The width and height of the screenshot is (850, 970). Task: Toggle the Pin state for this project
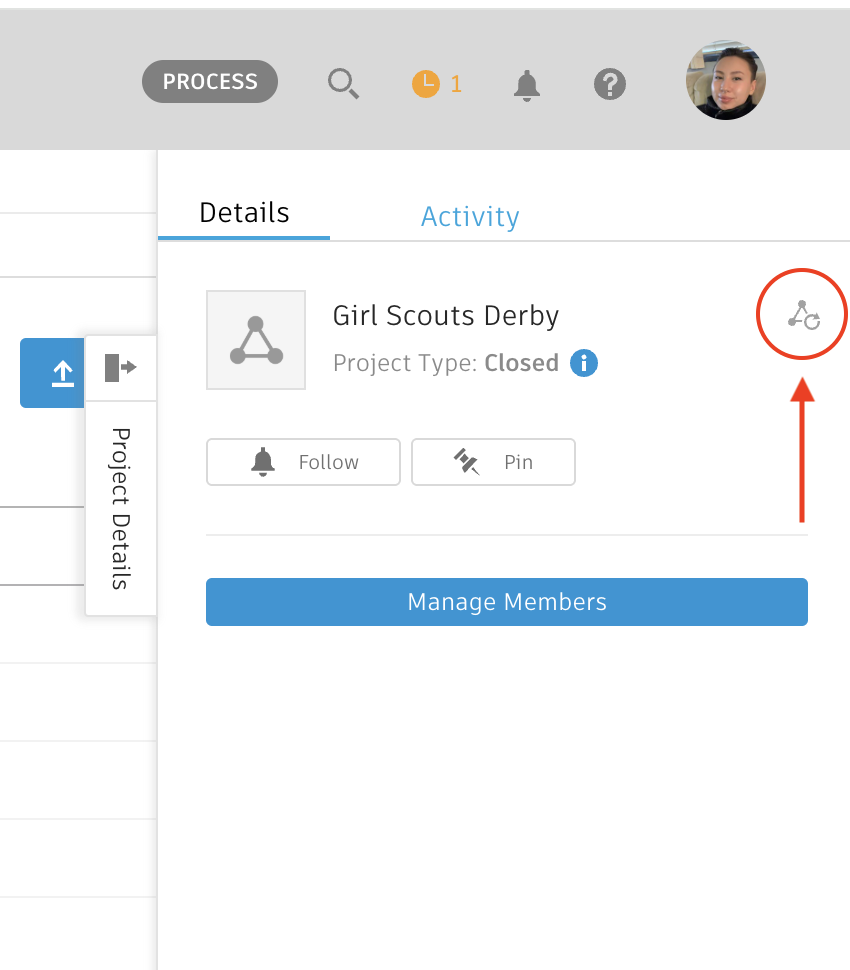point(493,462)
